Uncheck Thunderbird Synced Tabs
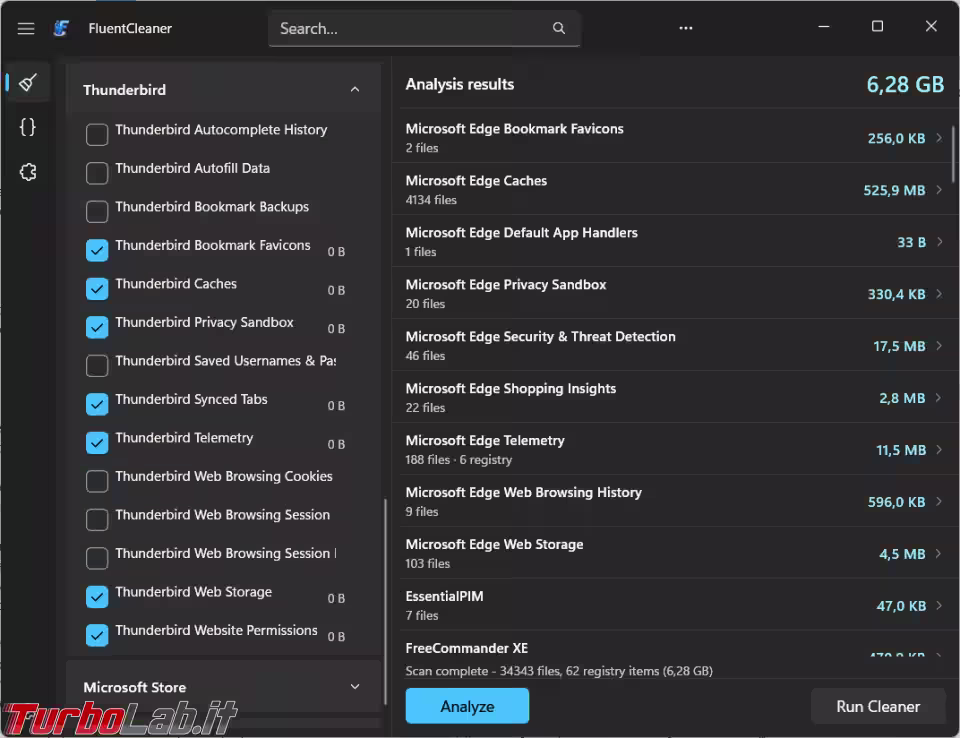960x738 pixels. pos(97,404)
